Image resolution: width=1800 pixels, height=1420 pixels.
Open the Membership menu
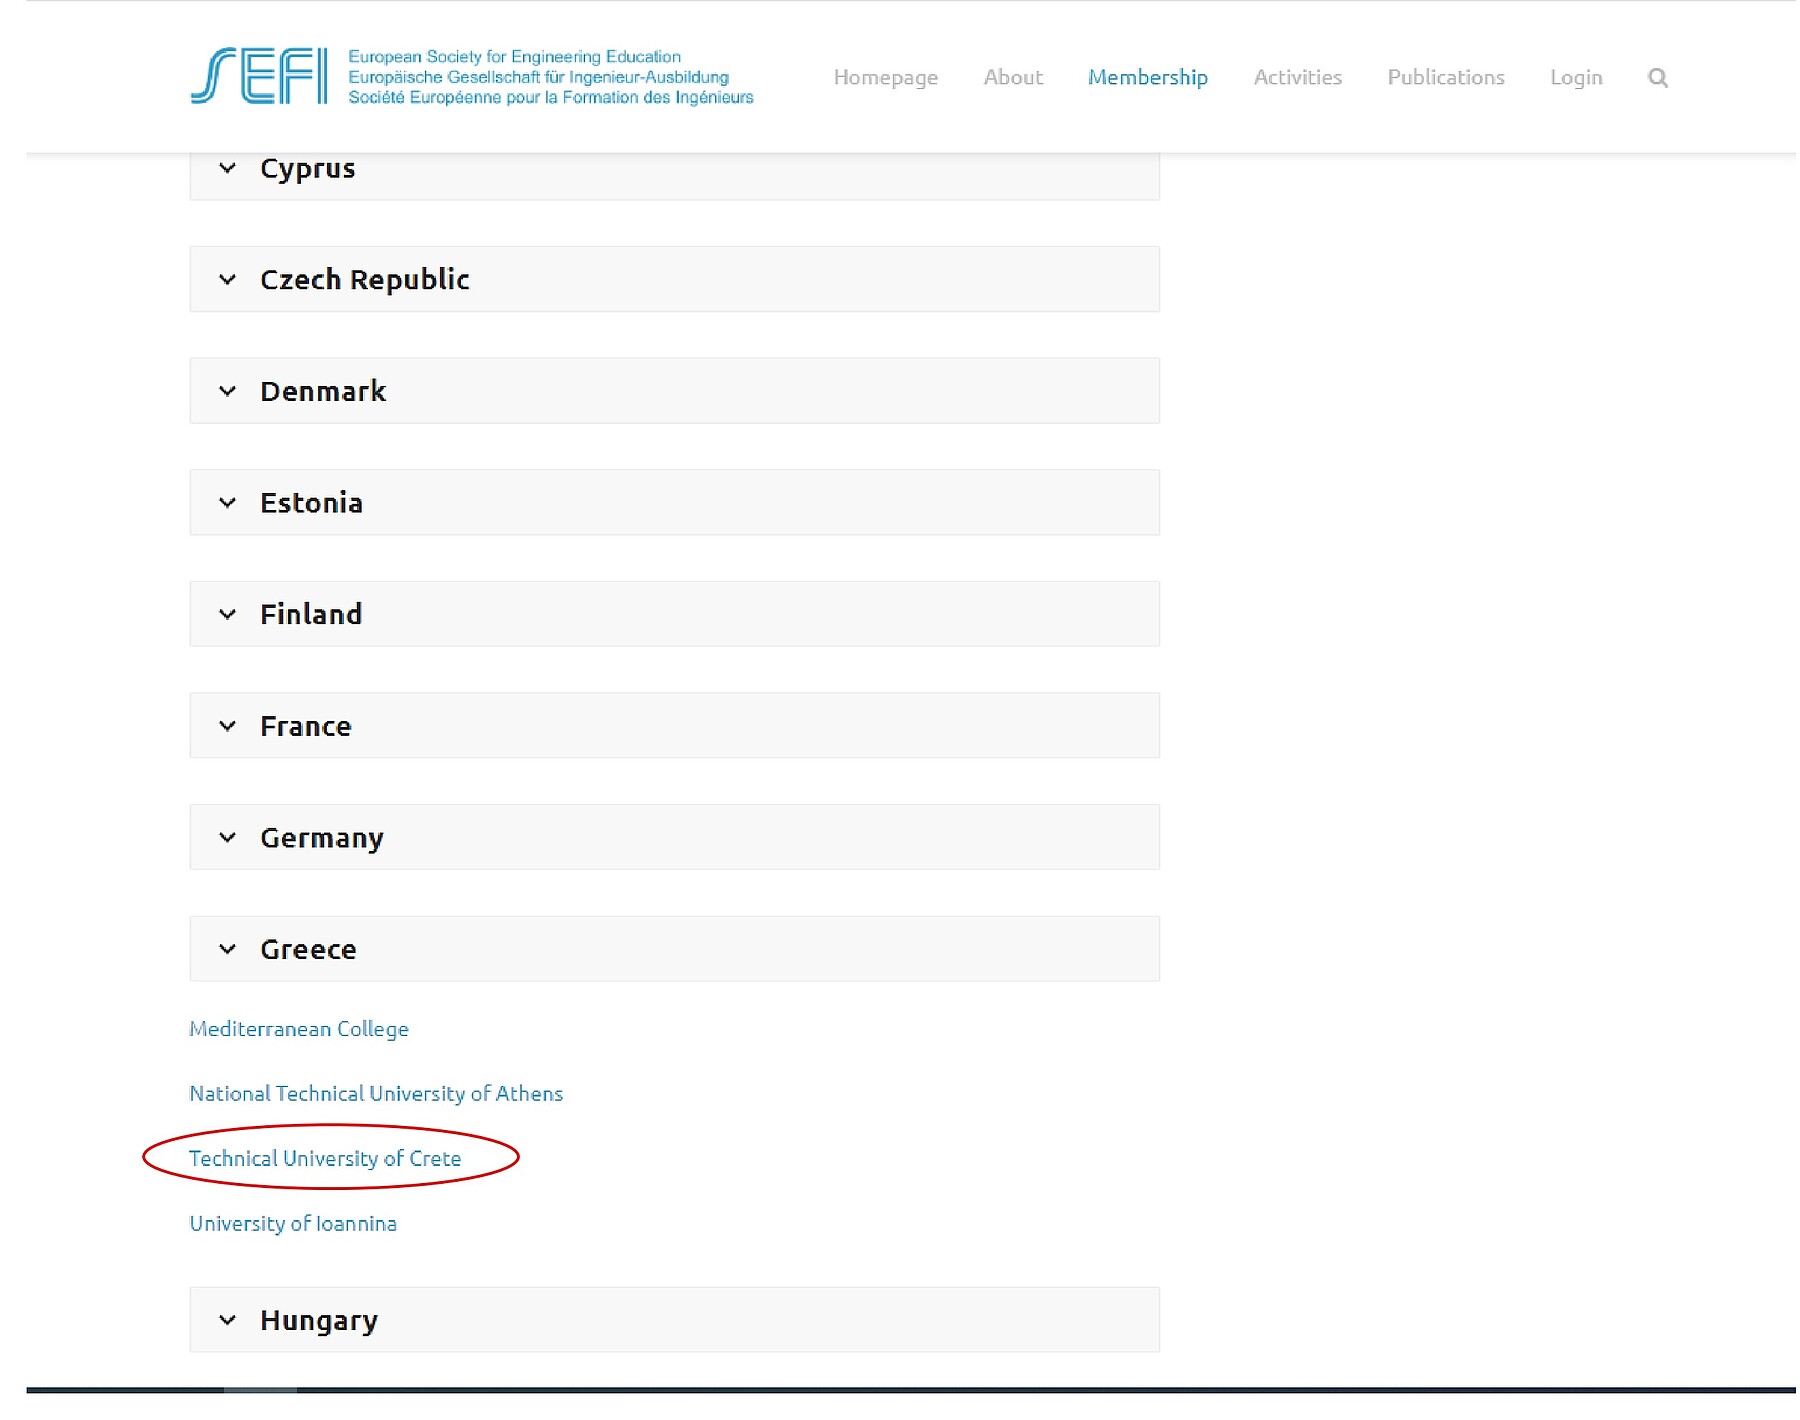(x=1148, y=78)
